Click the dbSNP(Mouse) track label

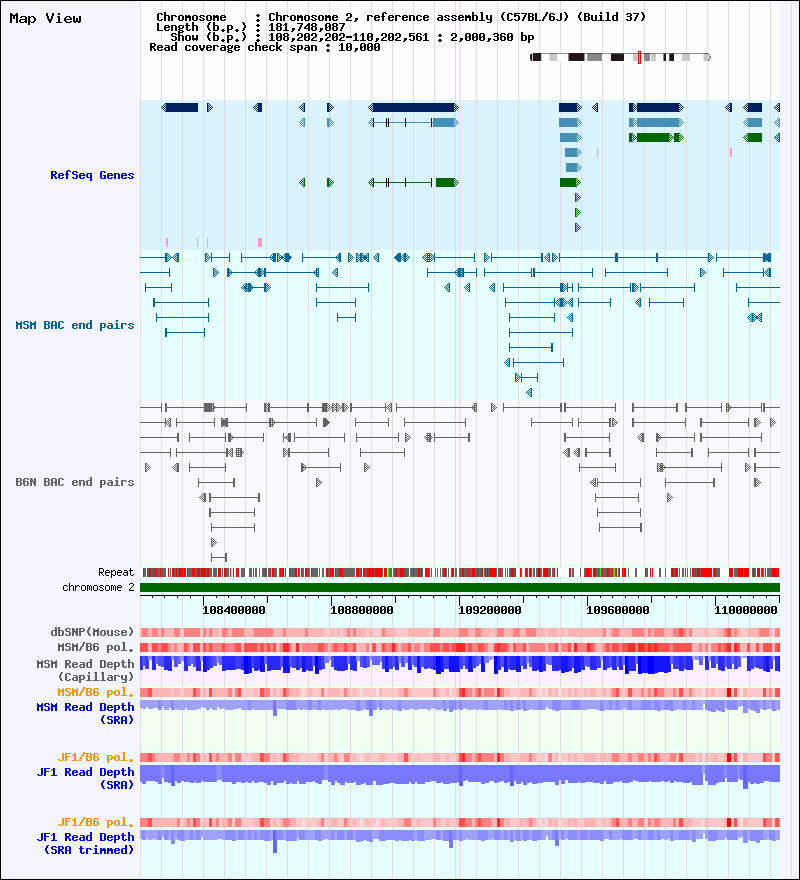92,632
